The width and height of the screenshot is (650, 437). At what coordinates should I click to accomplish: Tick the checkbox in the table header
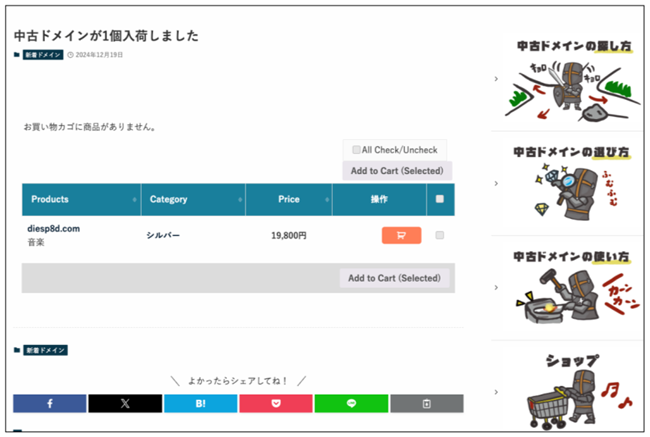pos(440,199)
